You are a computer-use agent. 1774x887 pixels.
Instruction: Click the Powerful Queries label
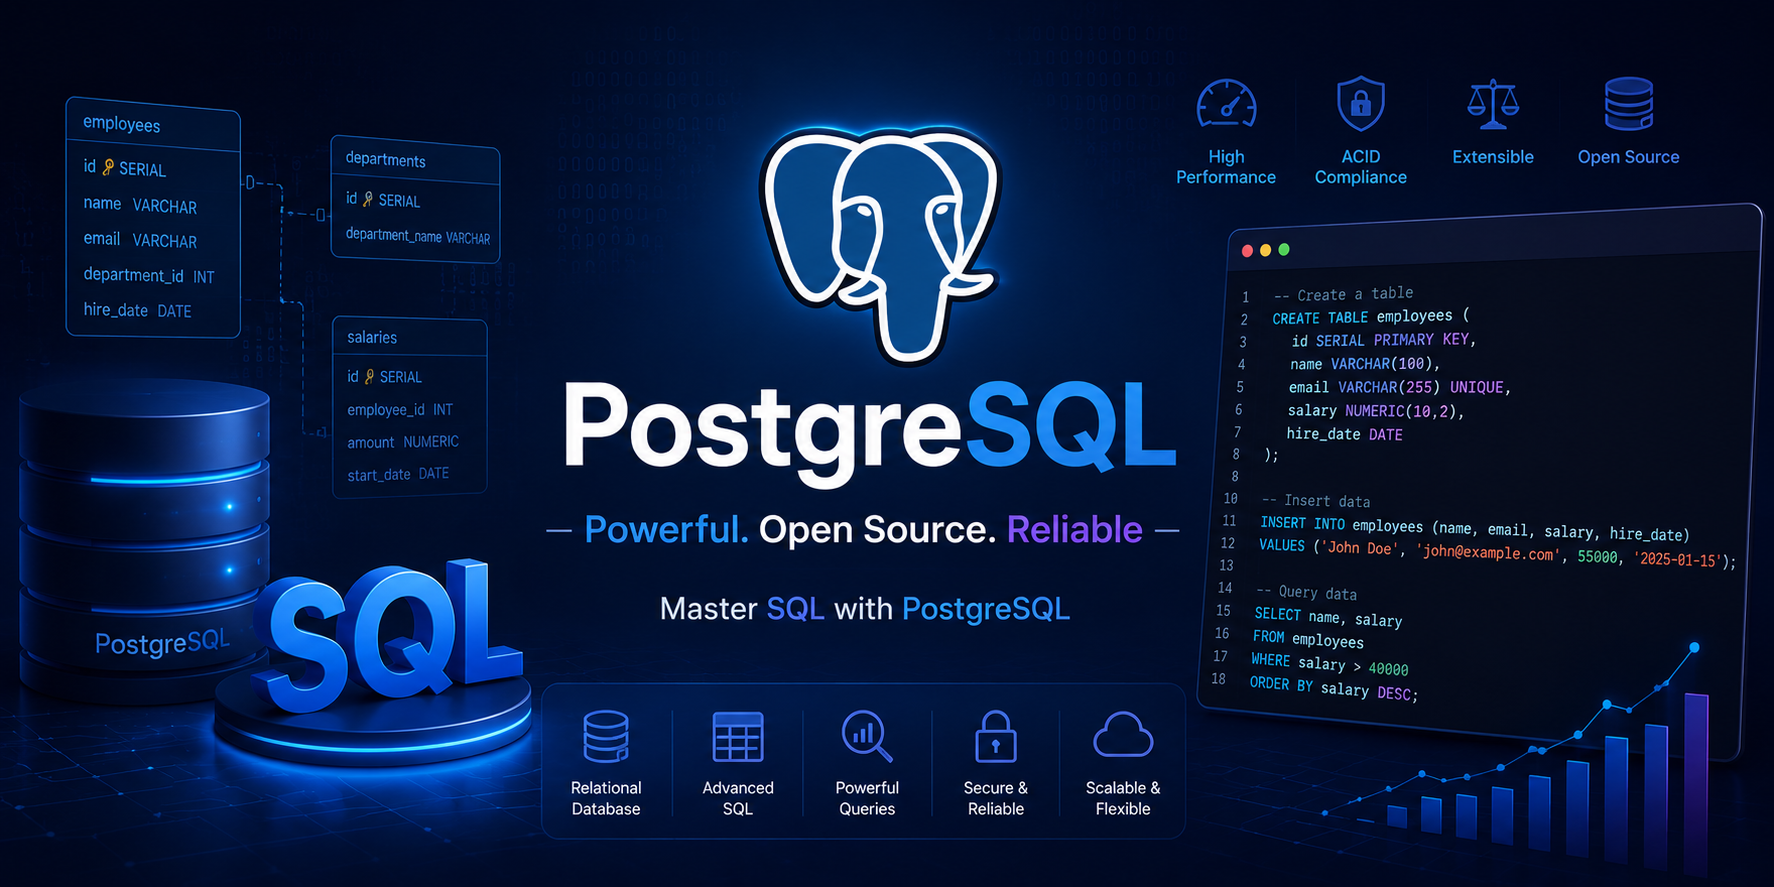867,798
